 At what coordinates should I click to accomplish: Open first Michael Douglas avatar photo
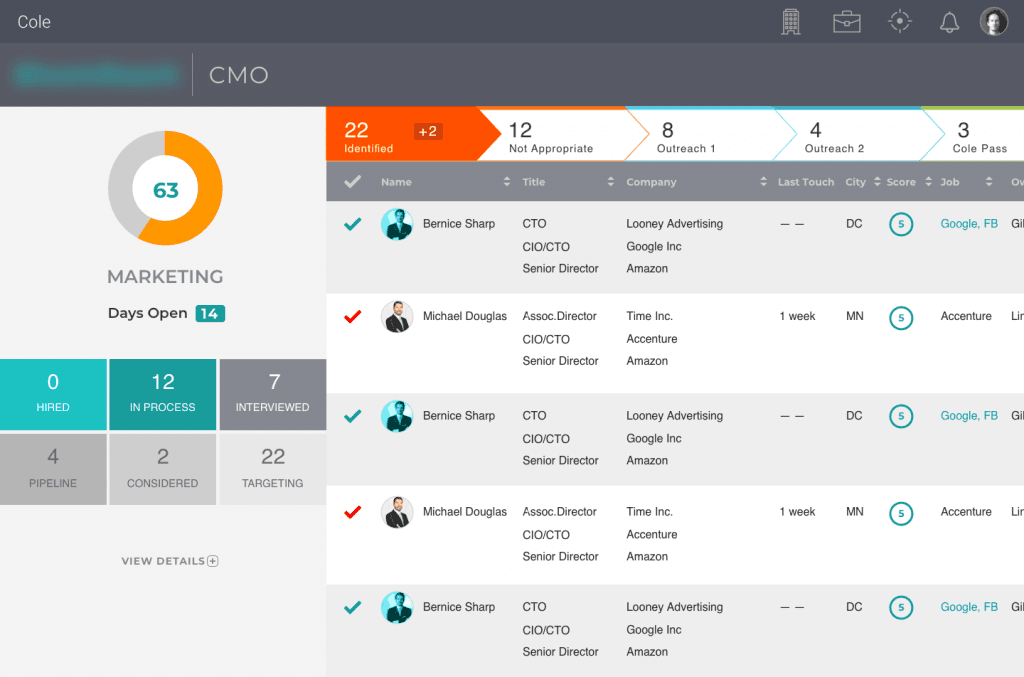pos(397,317)
